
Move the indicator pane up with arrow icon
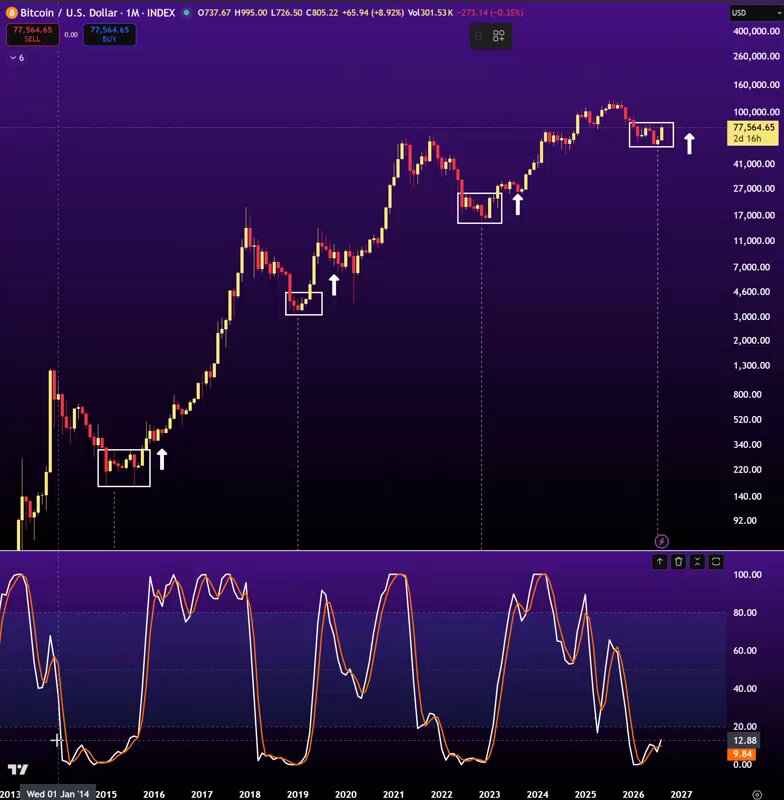pyautogui.click(x=660, y=562)
